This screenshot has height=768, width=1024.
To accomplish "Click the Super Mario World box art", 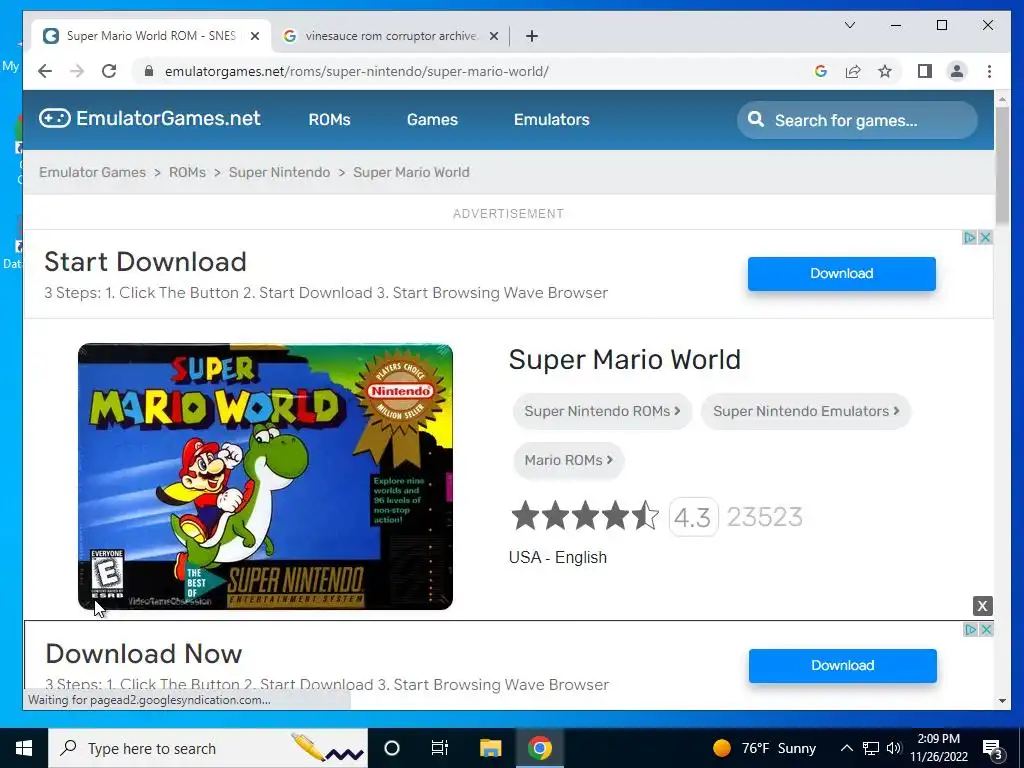I will click(265, 477).
